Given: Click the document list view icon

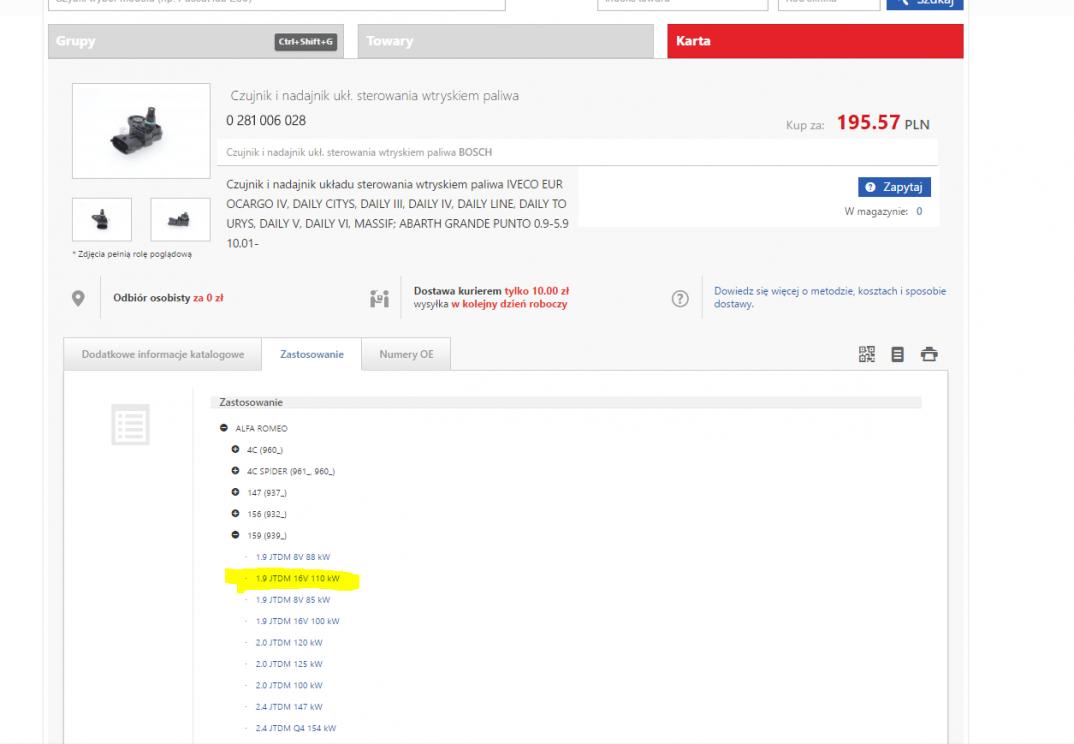Looking at the screenshot, I should tap(897, 354).
